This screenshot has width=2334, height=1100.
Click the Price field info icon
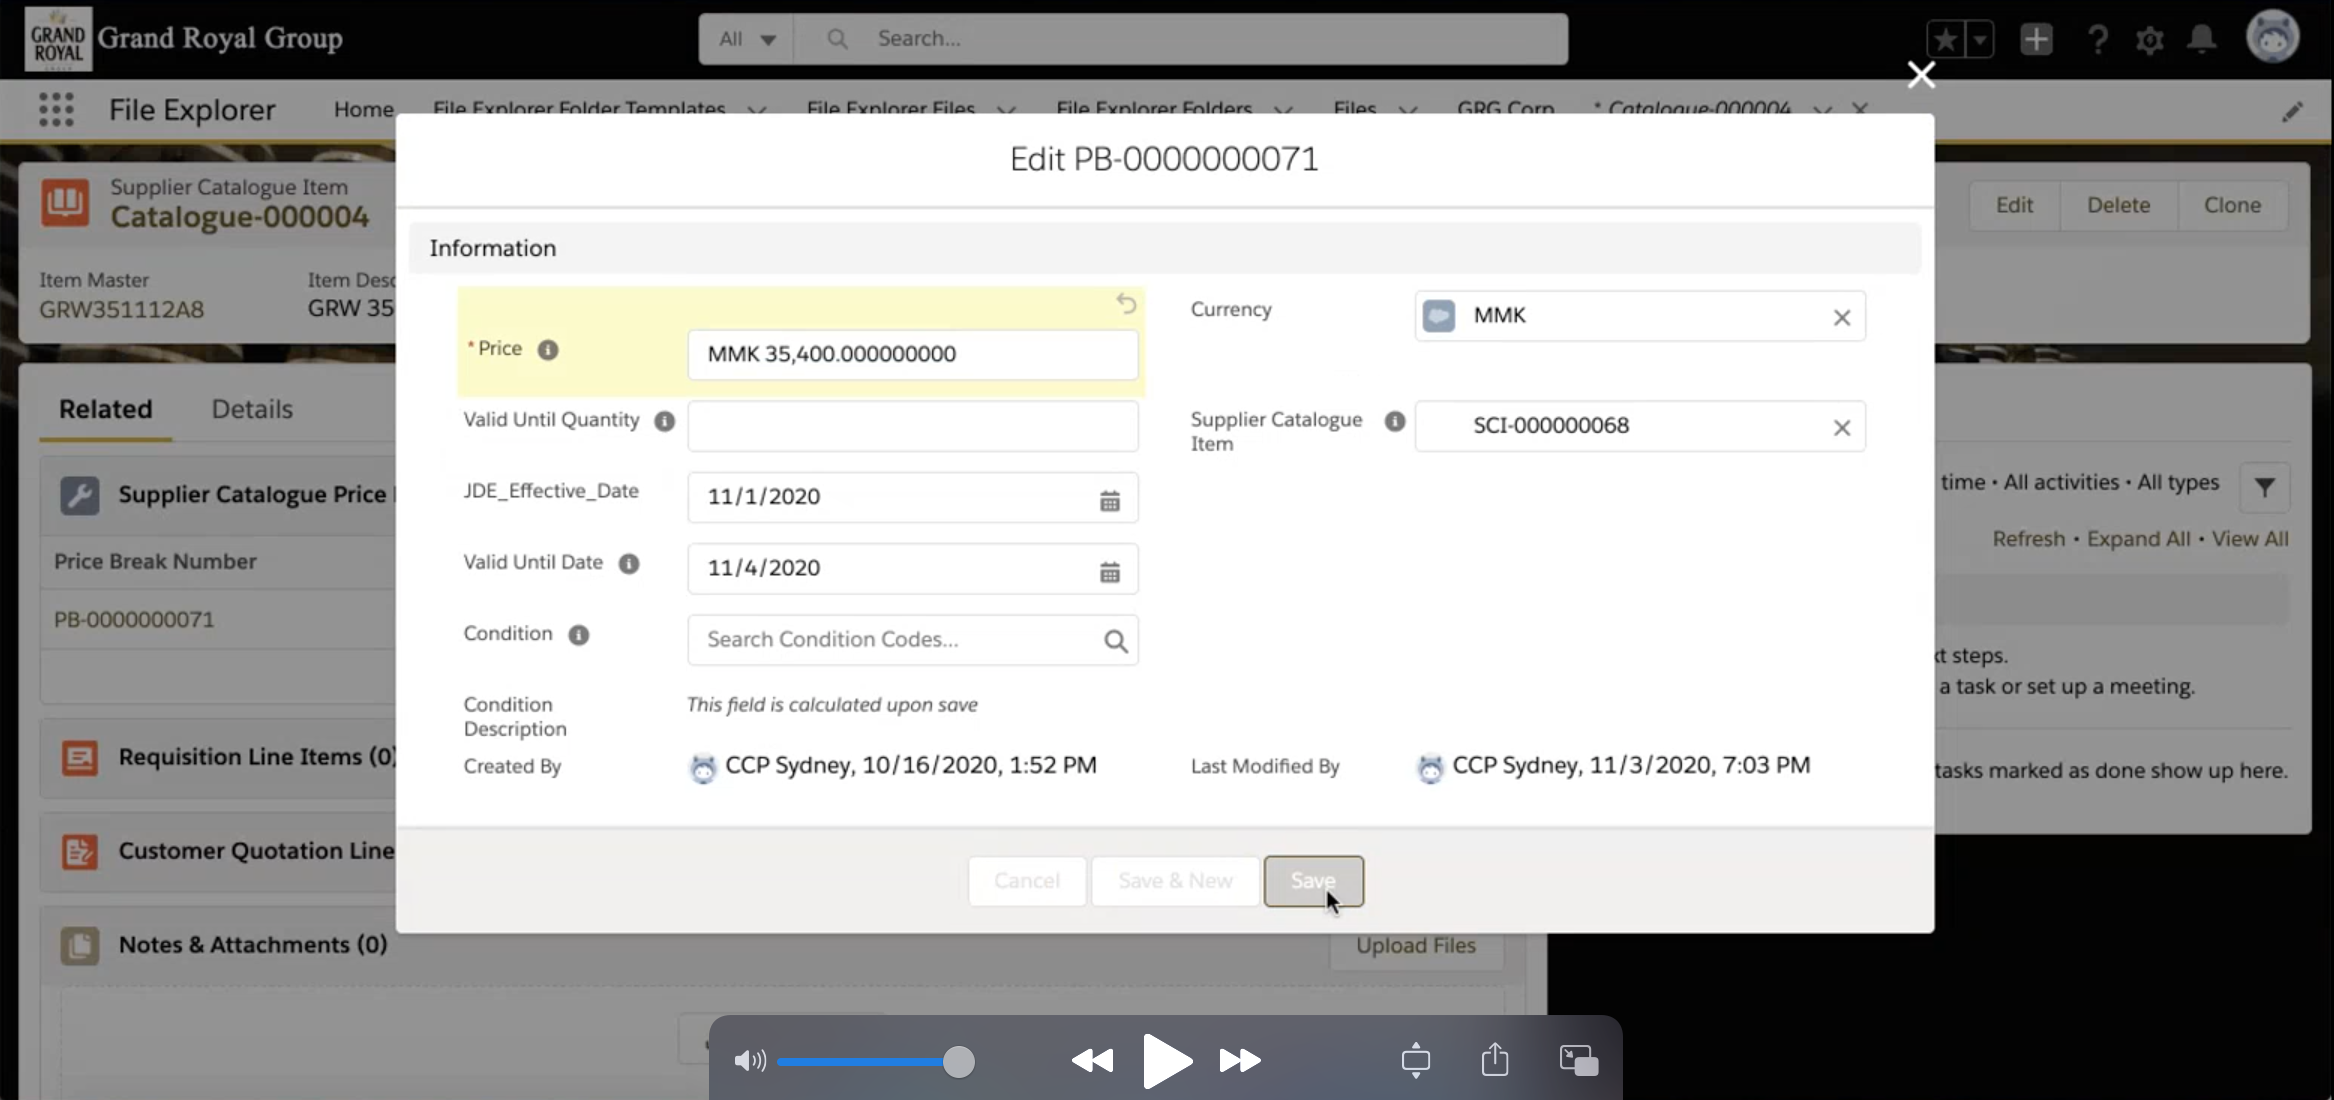point(548,350)
